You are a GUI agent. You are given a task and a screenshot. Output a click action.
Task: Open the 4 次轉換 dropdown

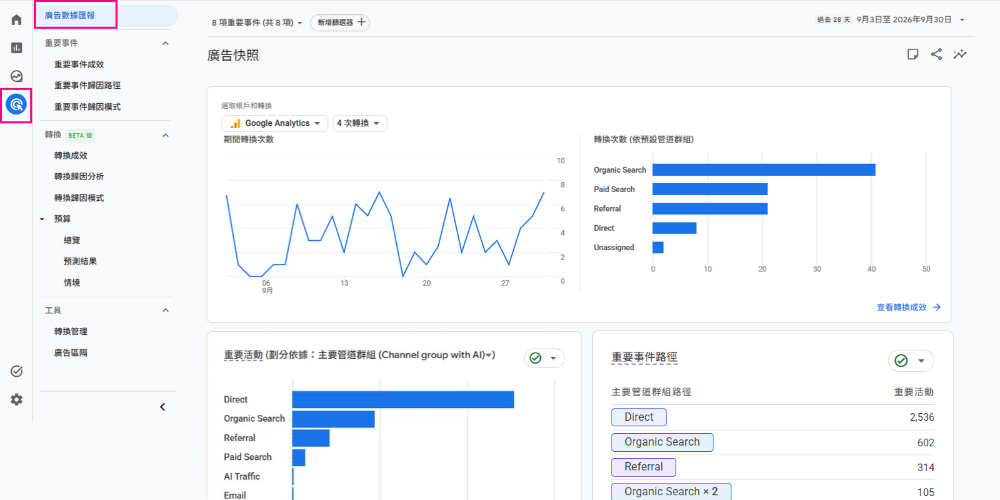[x=360, y=123]
